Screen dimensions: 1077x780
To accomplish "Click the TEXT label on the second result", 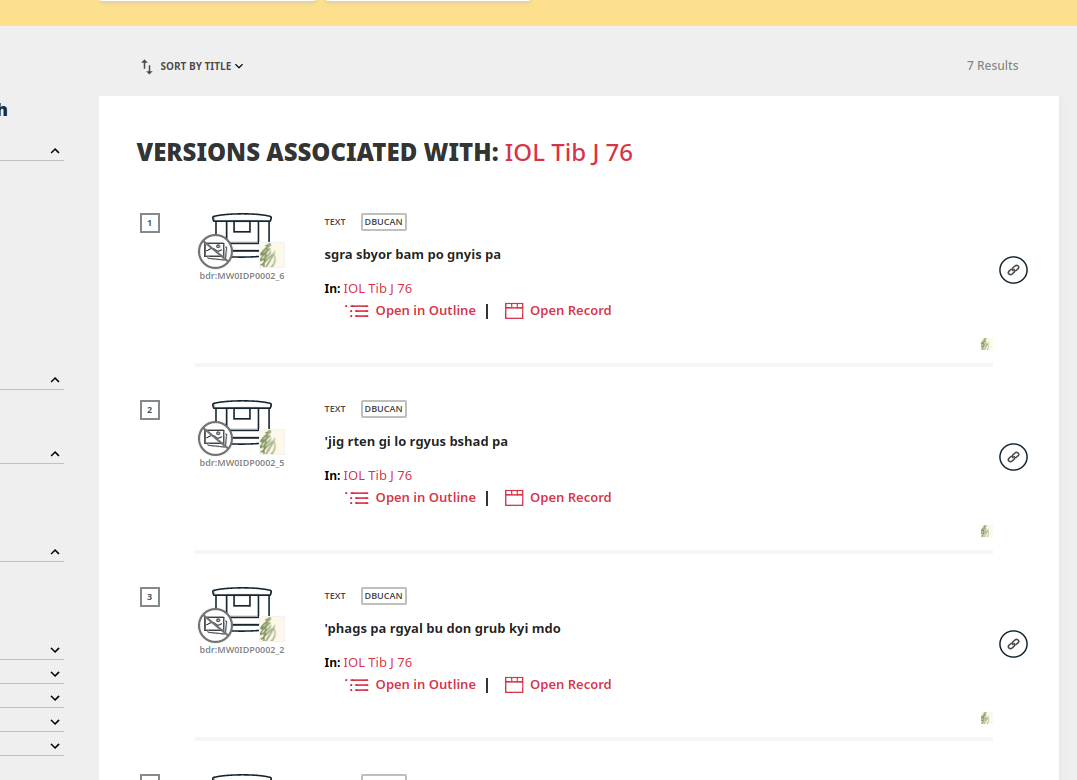I will click(x=335, y=408).
